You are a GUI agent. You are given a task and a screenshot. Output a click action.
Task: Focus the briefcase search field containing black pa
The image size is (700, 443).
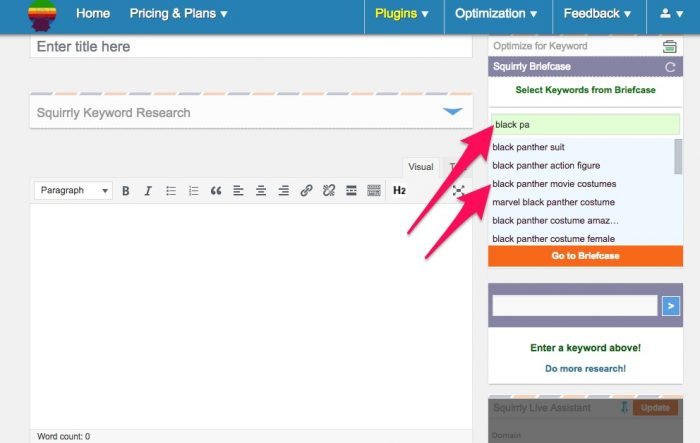585,125
